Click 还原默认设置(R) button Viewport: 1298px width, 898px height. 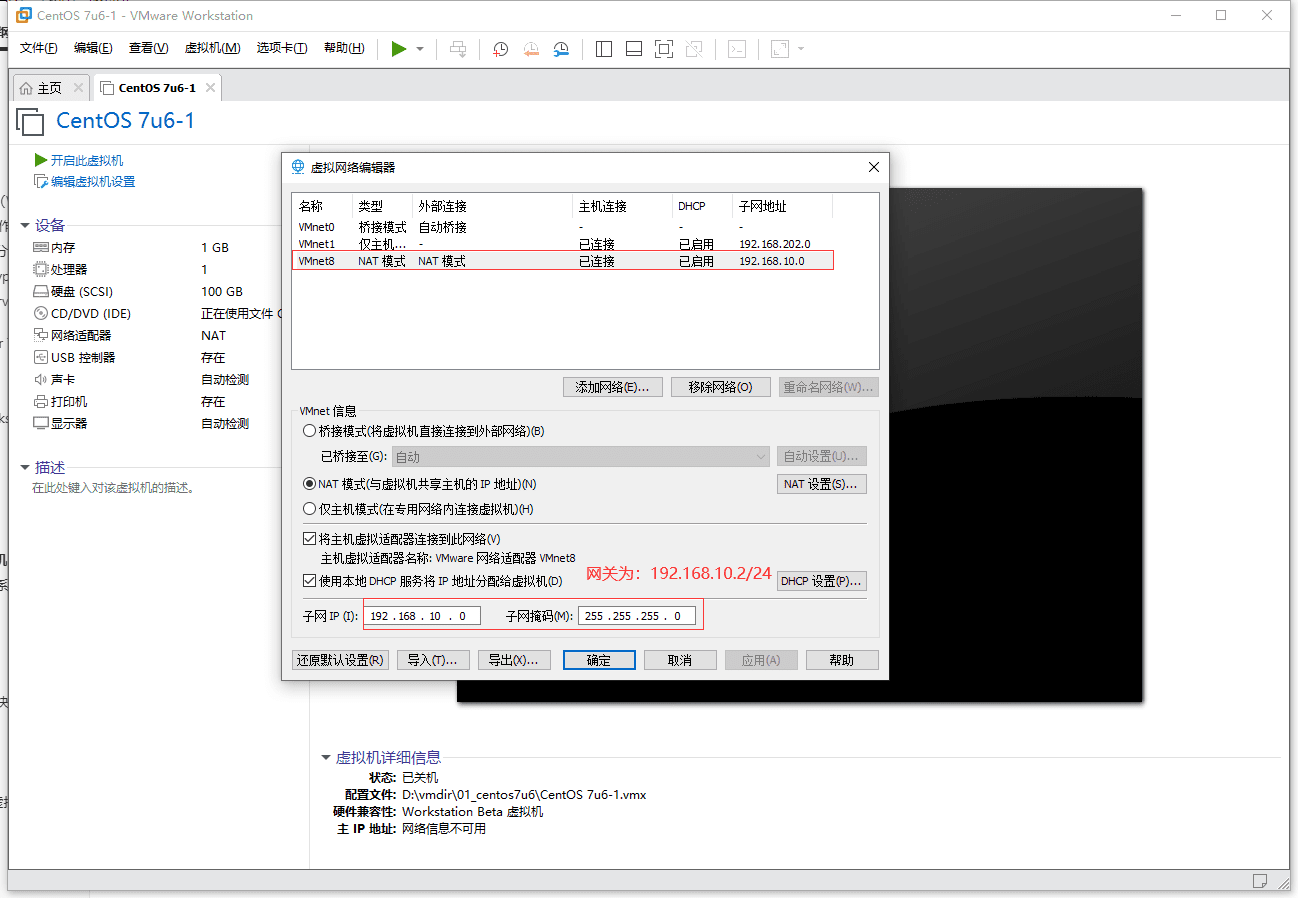pos(340,660)
